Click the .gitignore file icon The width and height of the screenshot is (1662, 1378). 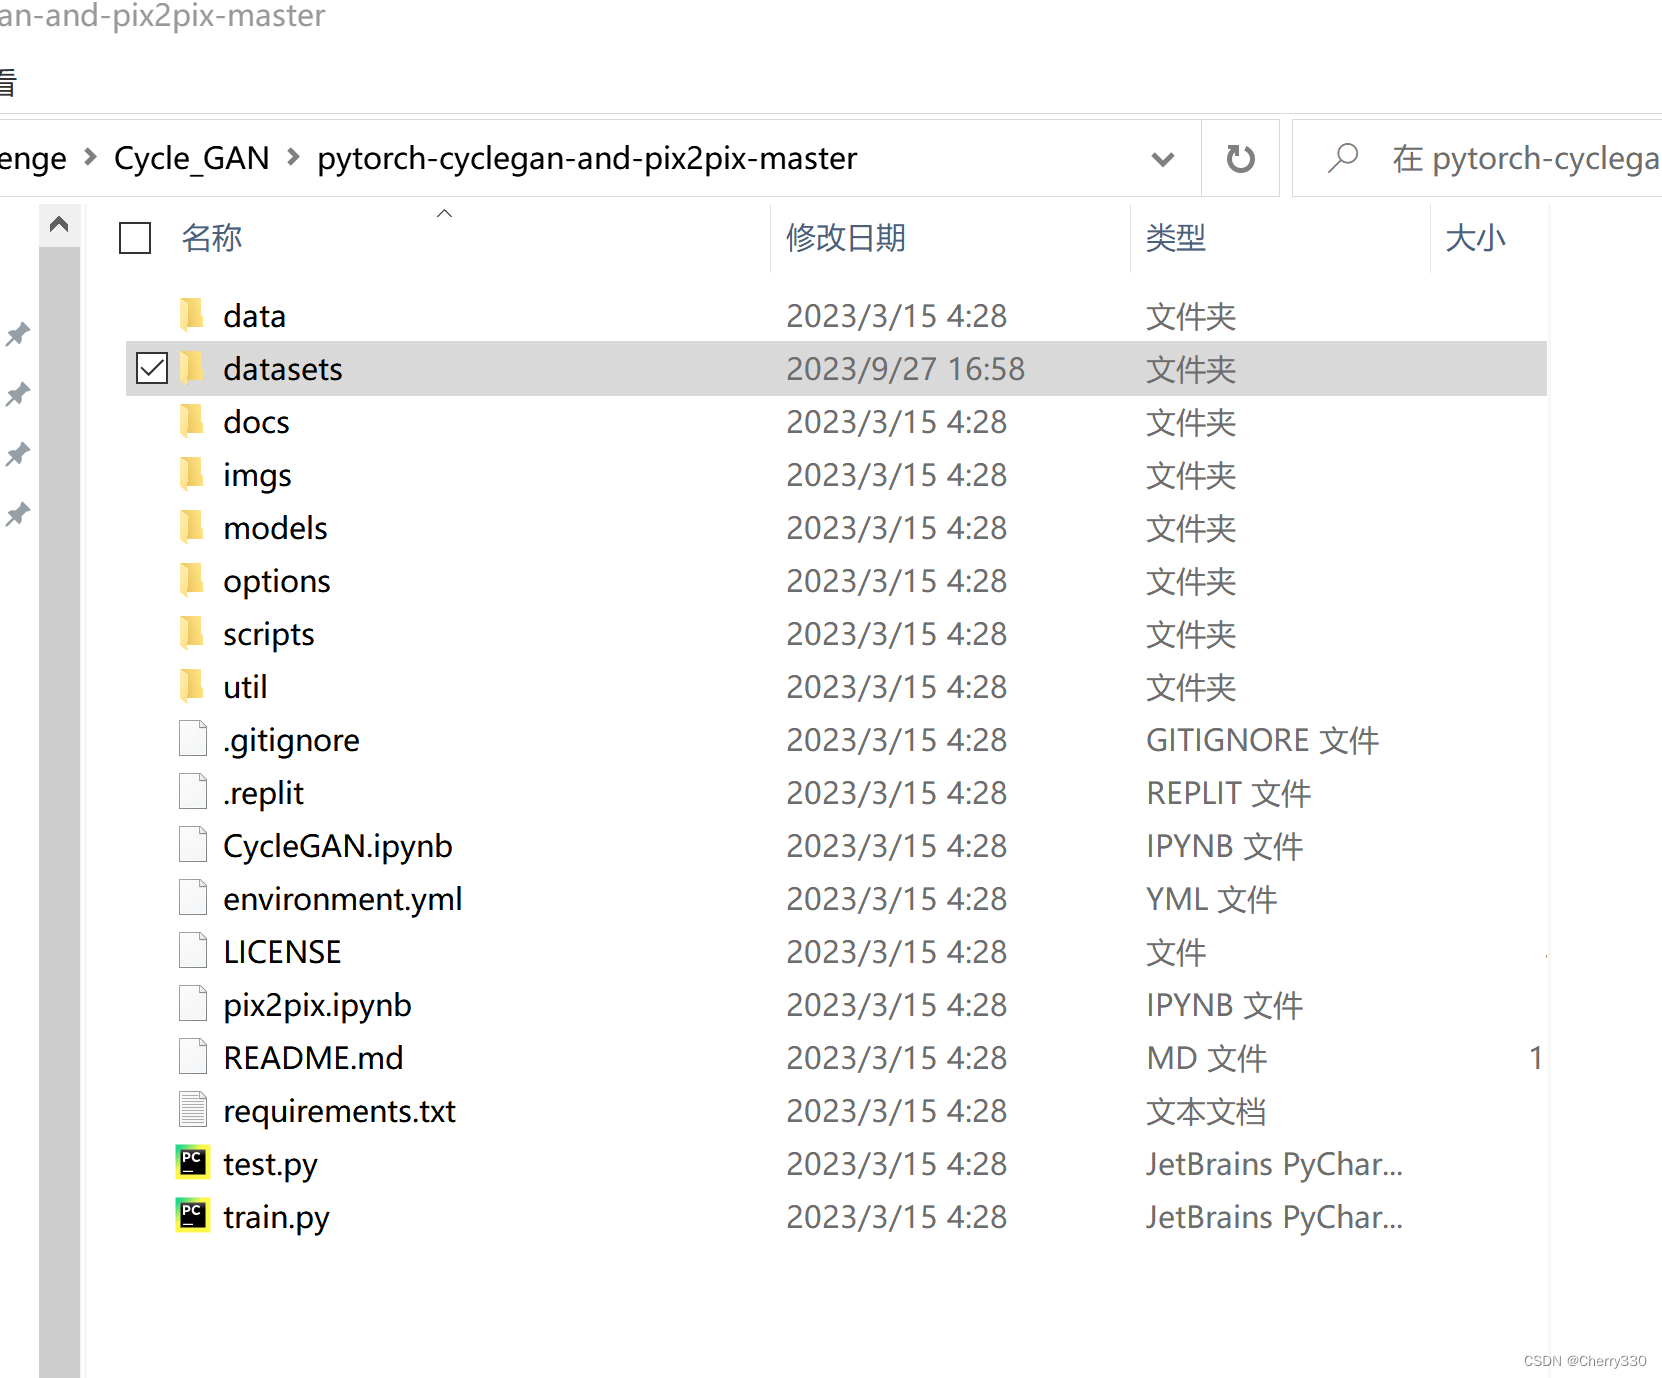pos(193,739)
